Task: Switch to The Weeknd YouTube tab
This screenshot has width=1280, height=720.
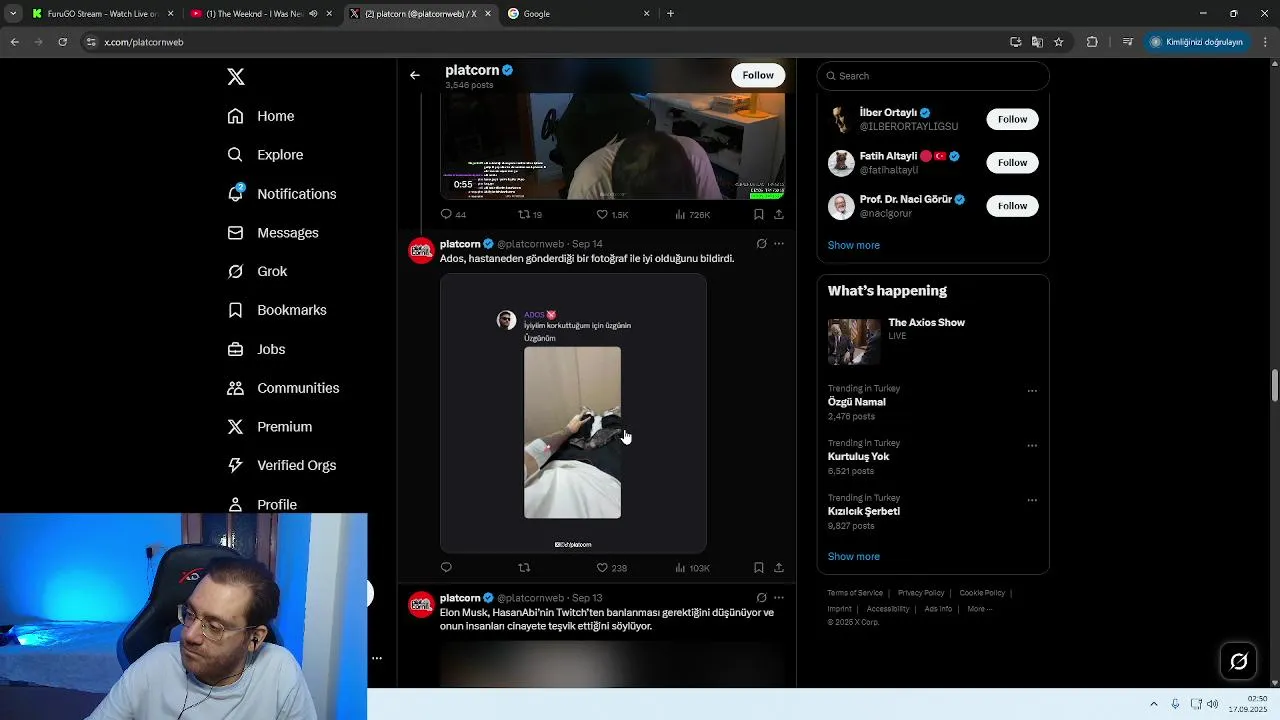Action: point(261,14)
